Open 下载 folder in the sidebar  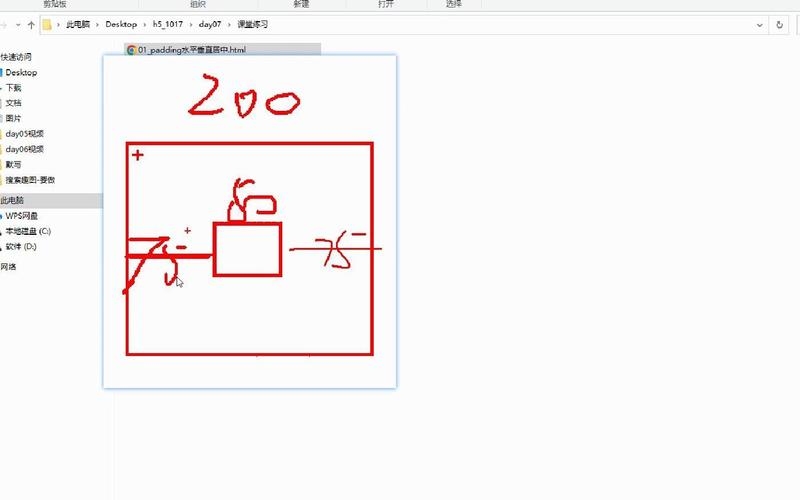[x=13, y=88]
